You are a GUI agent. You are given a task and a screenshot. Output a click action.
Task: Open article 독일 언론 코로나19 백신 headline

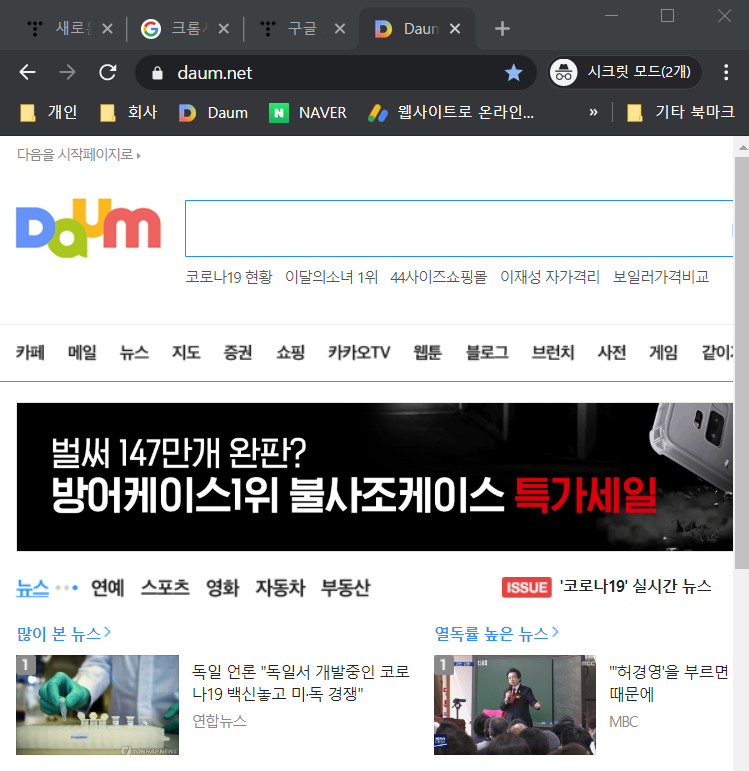coord(300,682)
